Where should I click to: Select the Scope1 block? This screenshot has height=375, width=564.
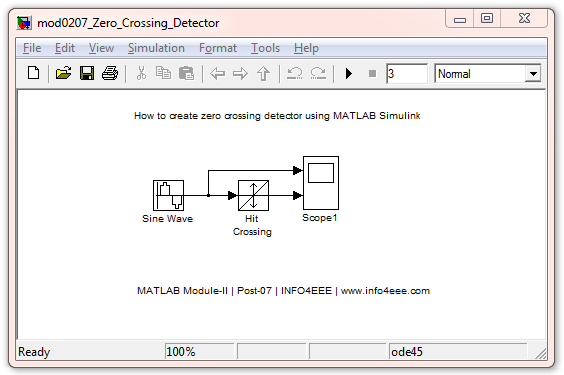321,183
